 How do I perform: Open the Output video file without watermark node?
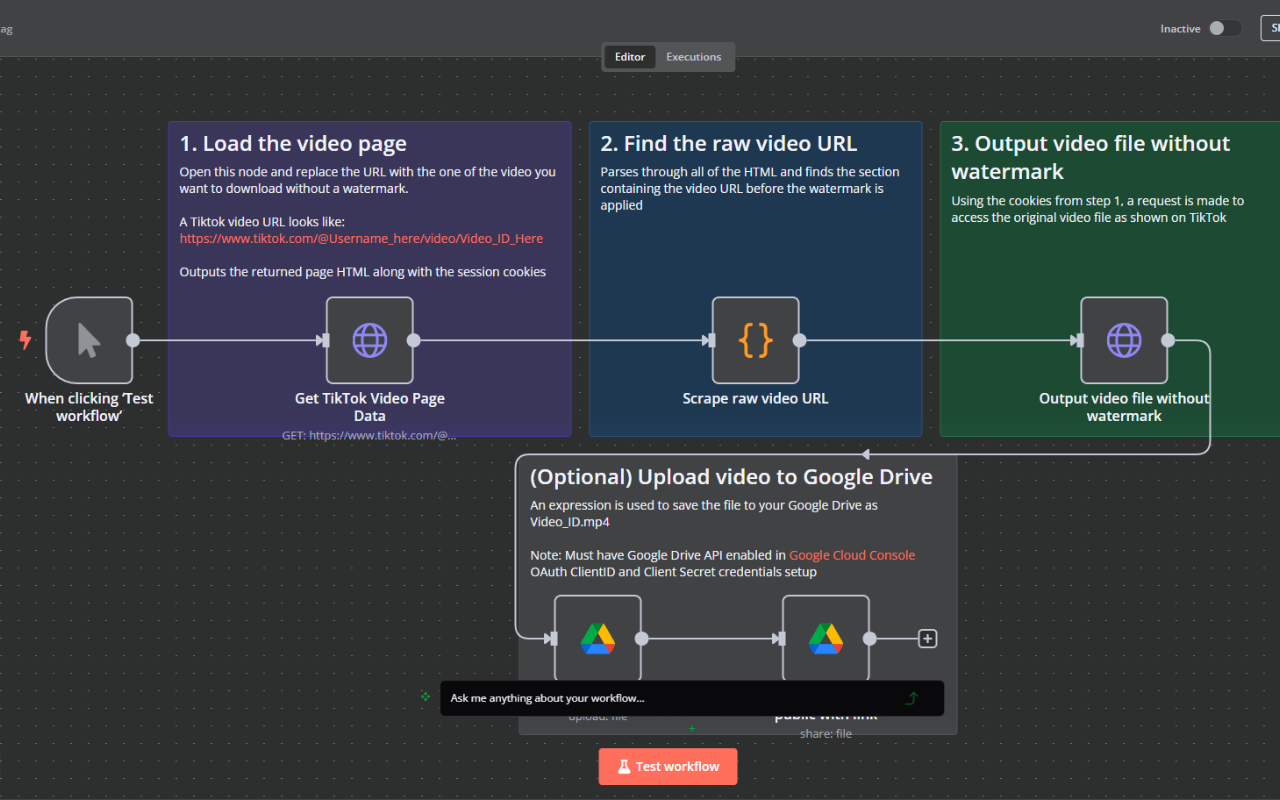(x=1123, y=340)
